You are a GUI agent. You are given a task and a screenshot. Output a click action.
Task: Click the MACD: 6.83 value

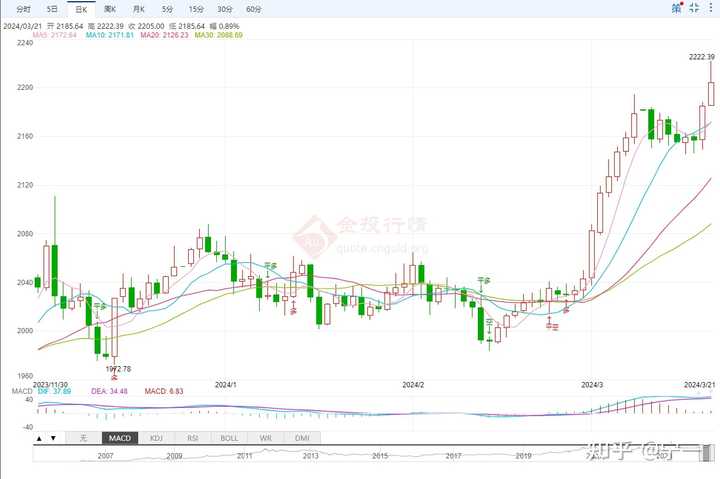pos(164,391)
